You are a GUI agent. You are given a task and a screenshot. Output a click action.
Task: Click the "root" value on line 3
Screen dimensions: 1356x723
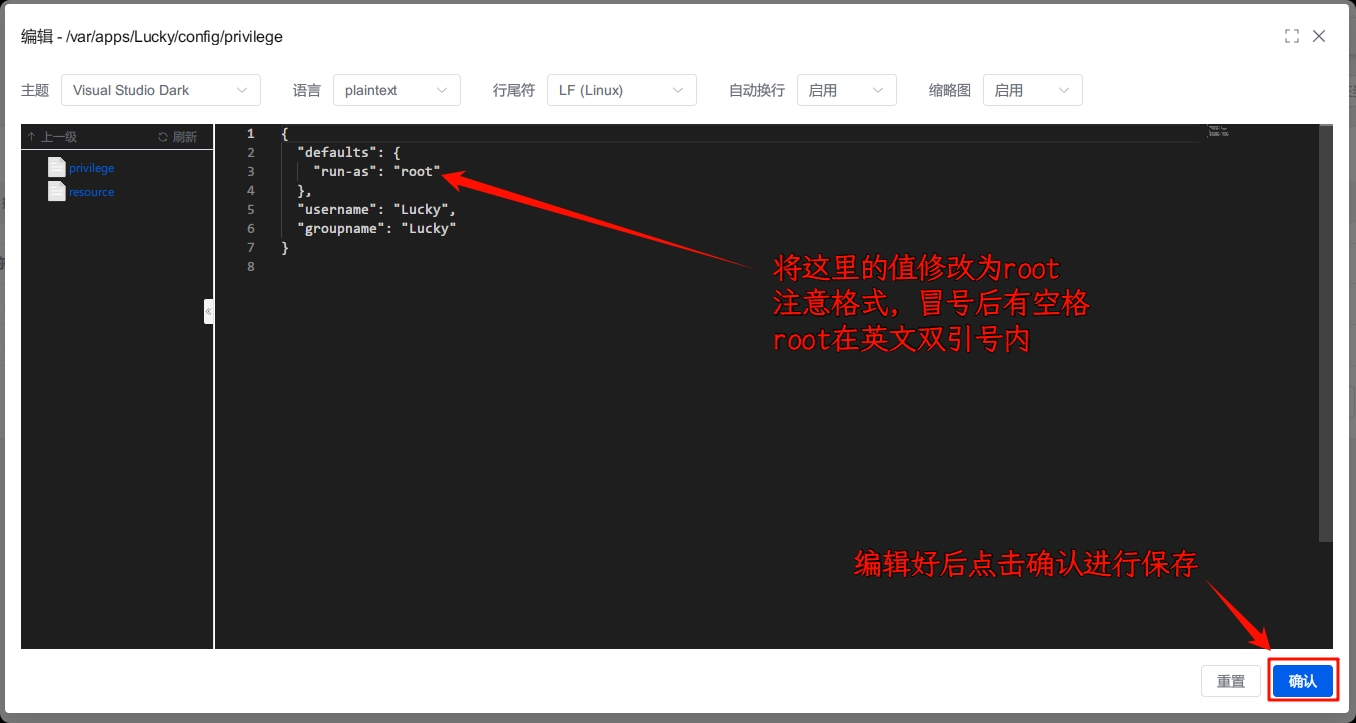point(417,171)
